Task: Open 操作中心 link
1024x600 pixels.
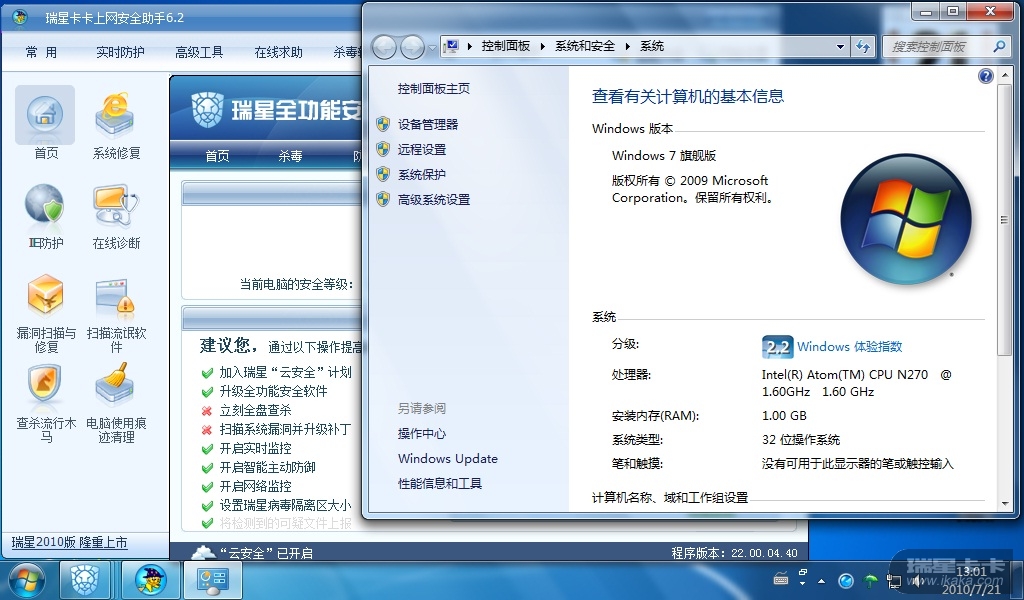Action: [422, 434]
